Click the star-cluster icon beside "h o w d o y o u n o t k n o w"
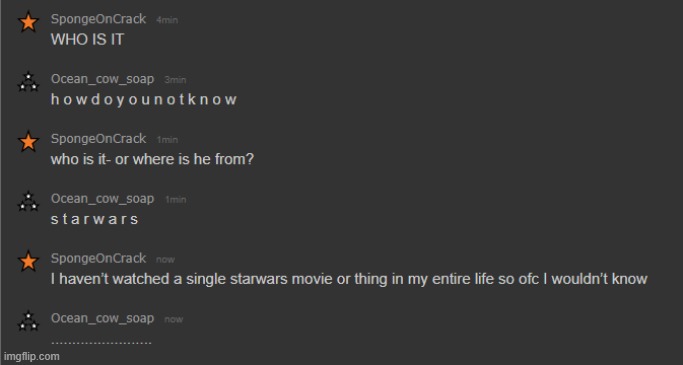This screenshot has height=365, width=683. (x=28, y=81)
